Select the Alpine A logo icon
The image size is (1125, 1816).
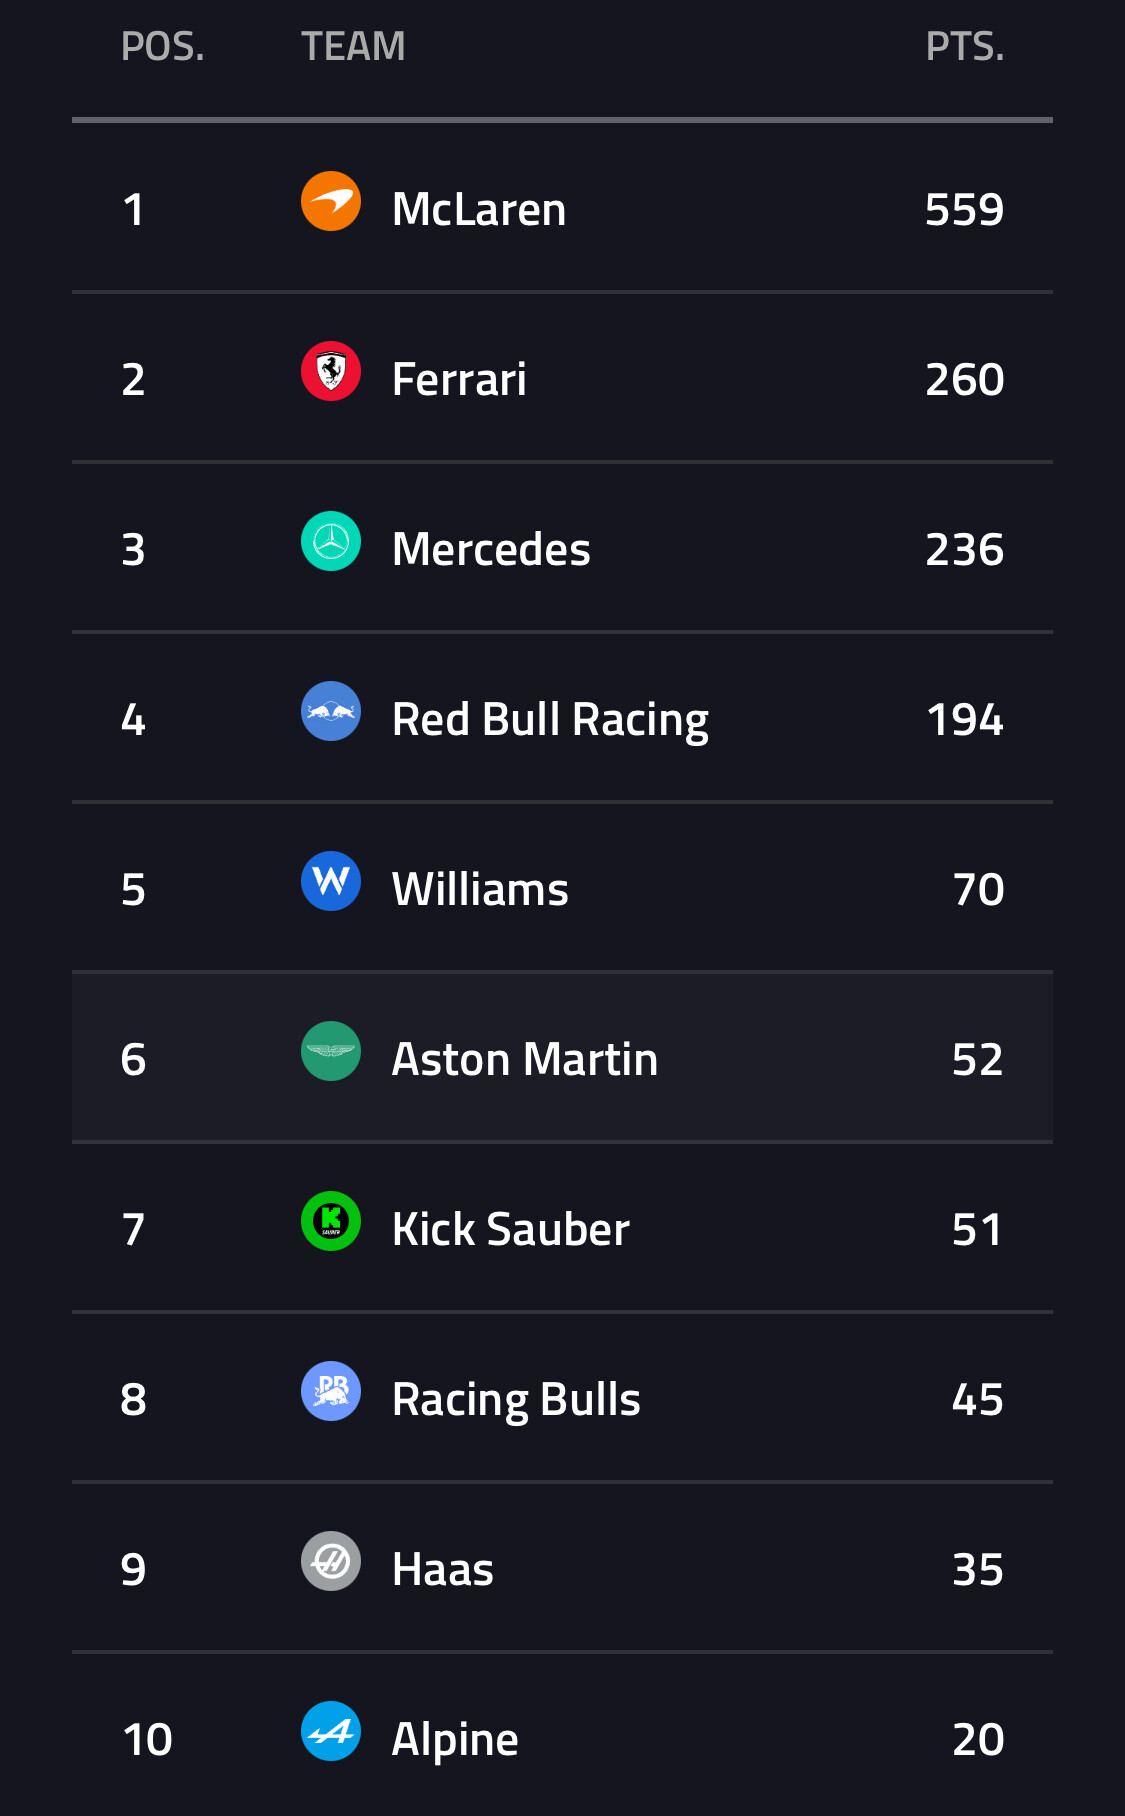331,1731
